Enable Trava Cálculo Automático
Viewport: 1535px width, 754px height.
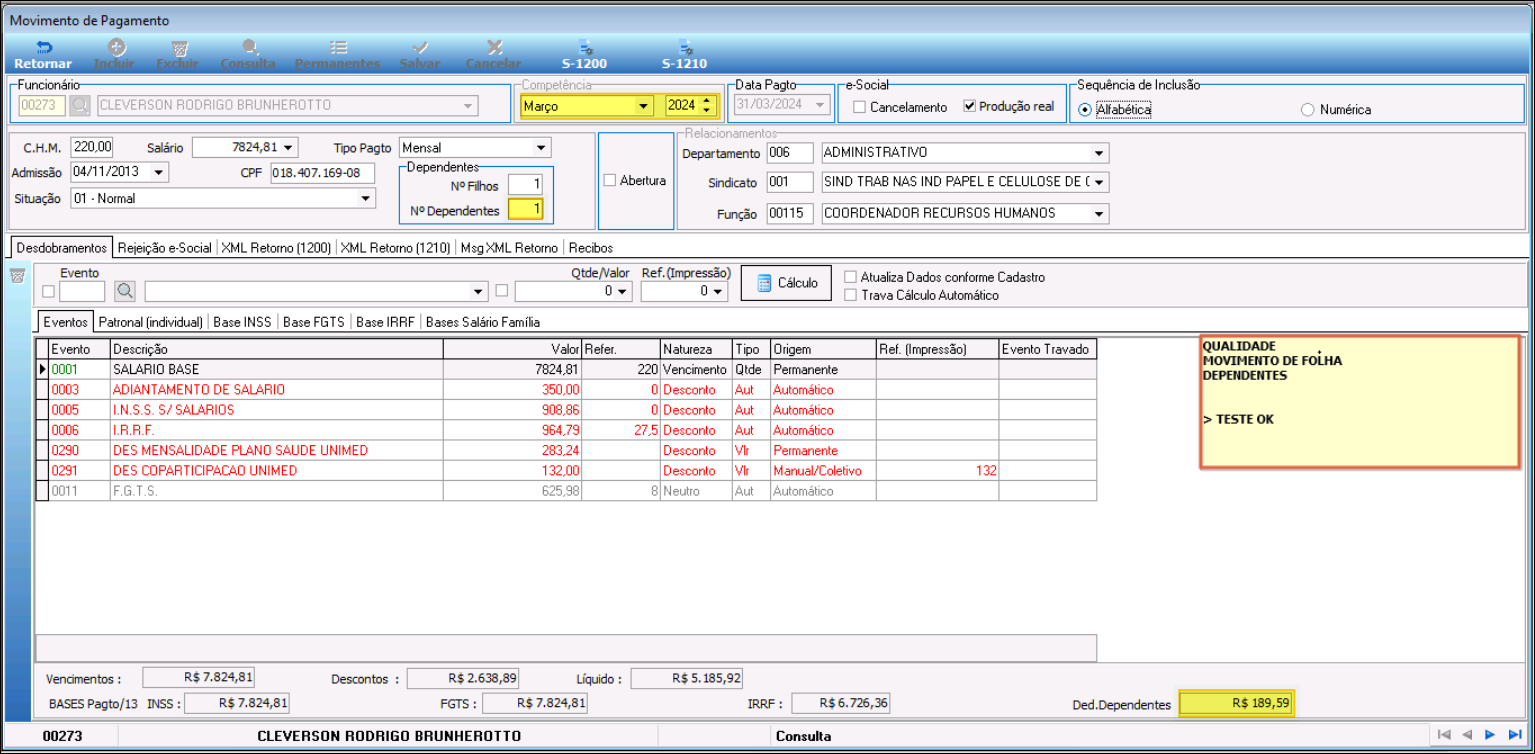pyautogui.click(x=851, y=295)
